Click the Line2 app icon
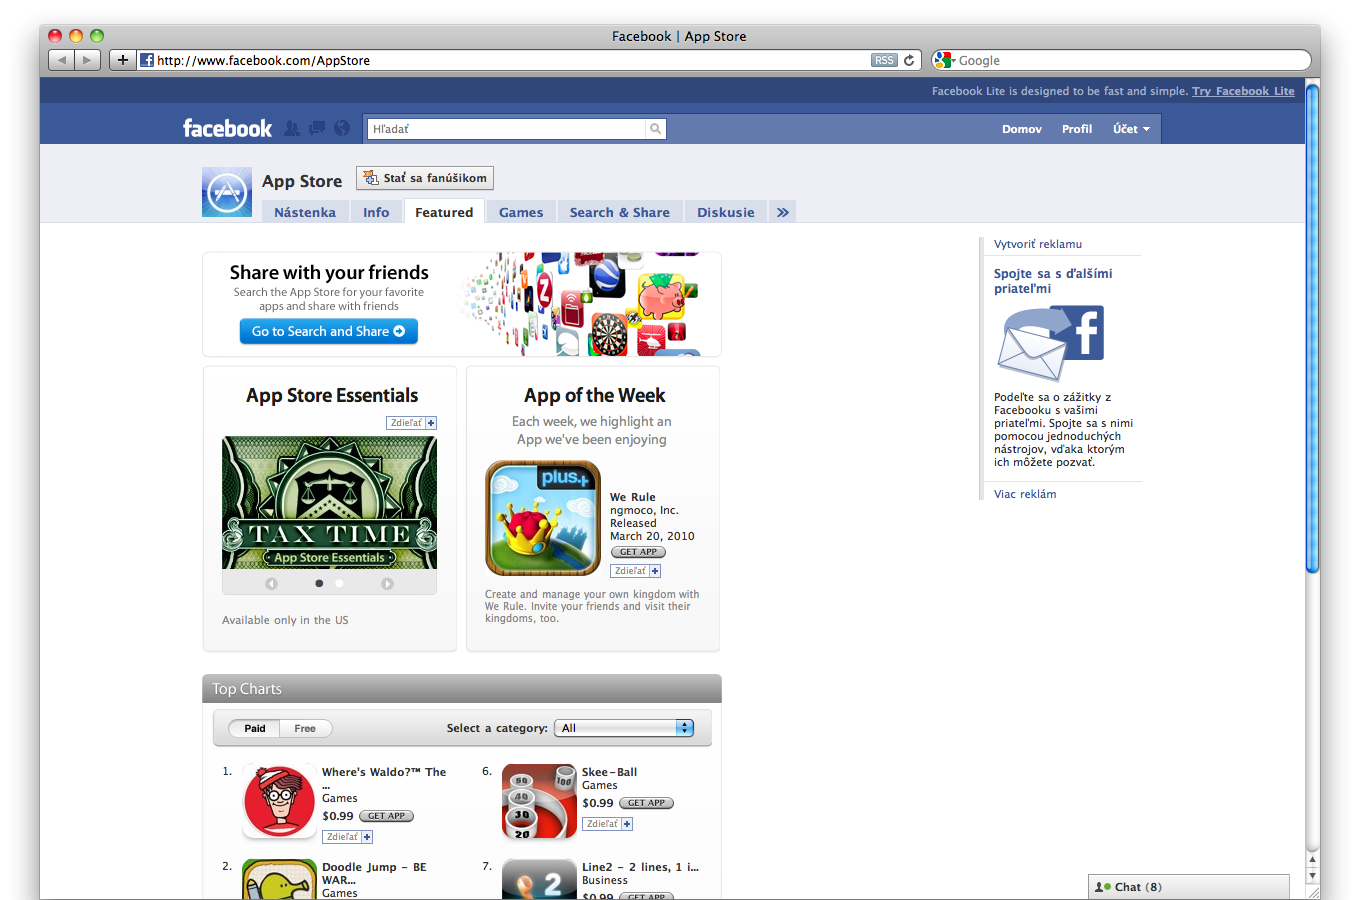The width and height of the screenshot is (1360, 900). [x=539, y=880]
